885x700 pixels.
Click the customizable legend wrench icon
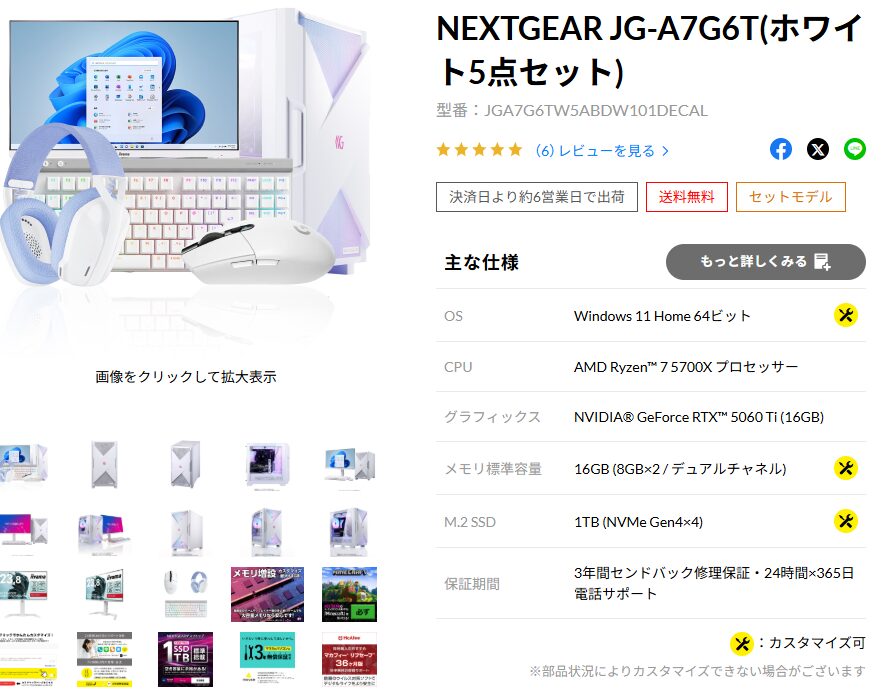click(742, 644)
